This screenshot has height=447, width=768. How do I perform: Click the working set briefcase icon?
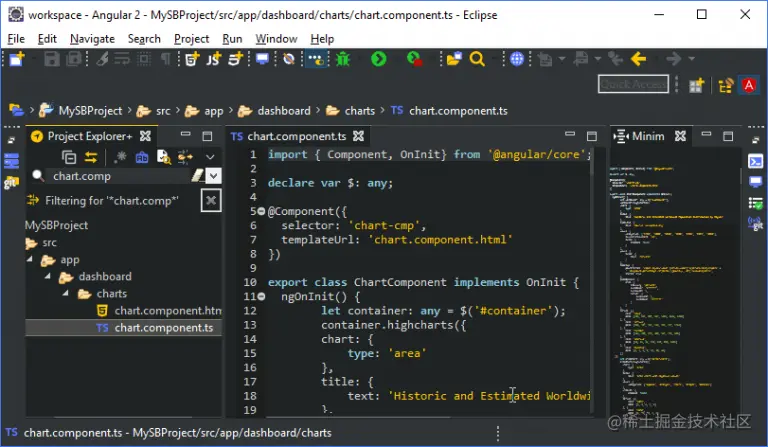click(142, 157)
